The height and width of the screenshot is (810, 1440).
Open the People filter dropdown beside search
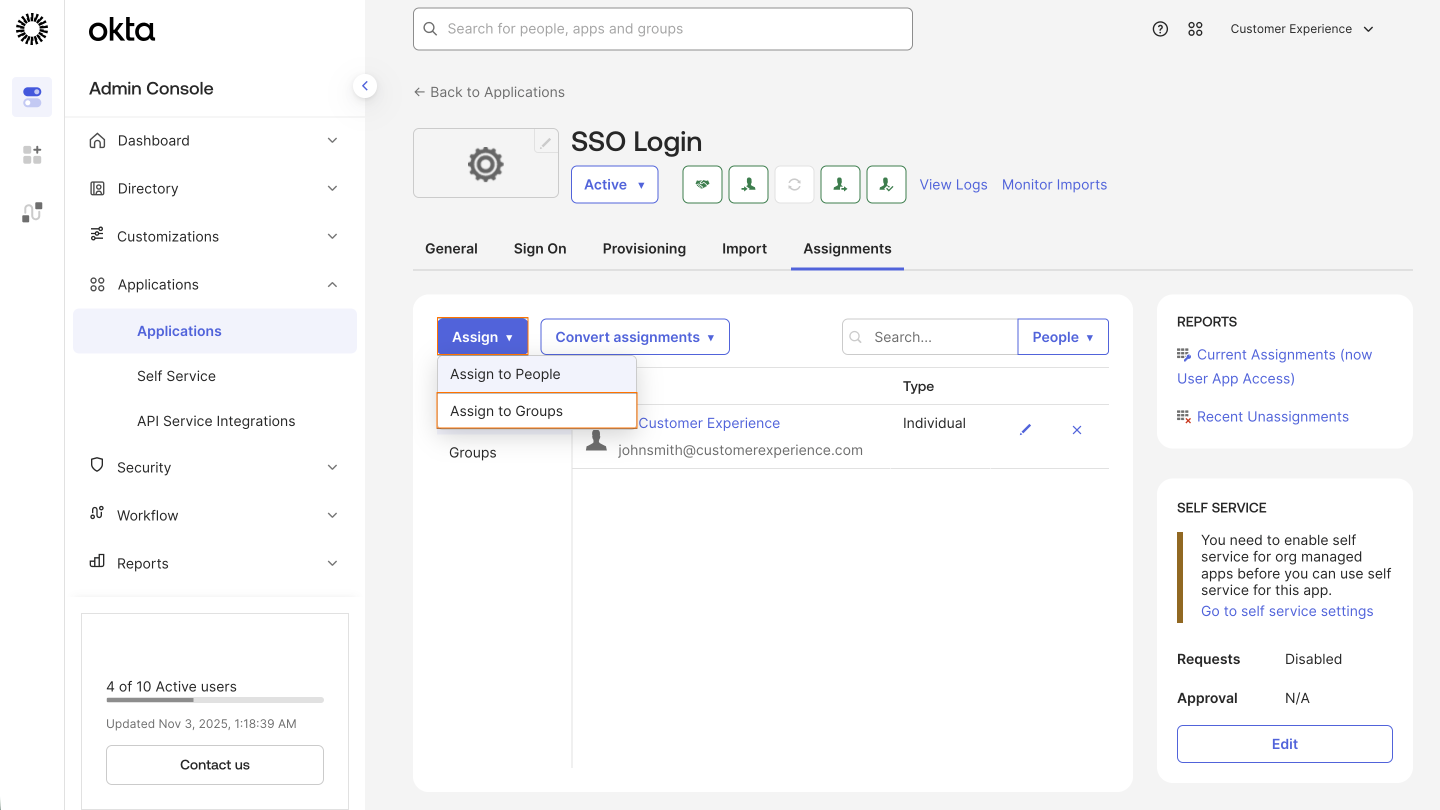pyautogui.click(x=1062, y=336)
